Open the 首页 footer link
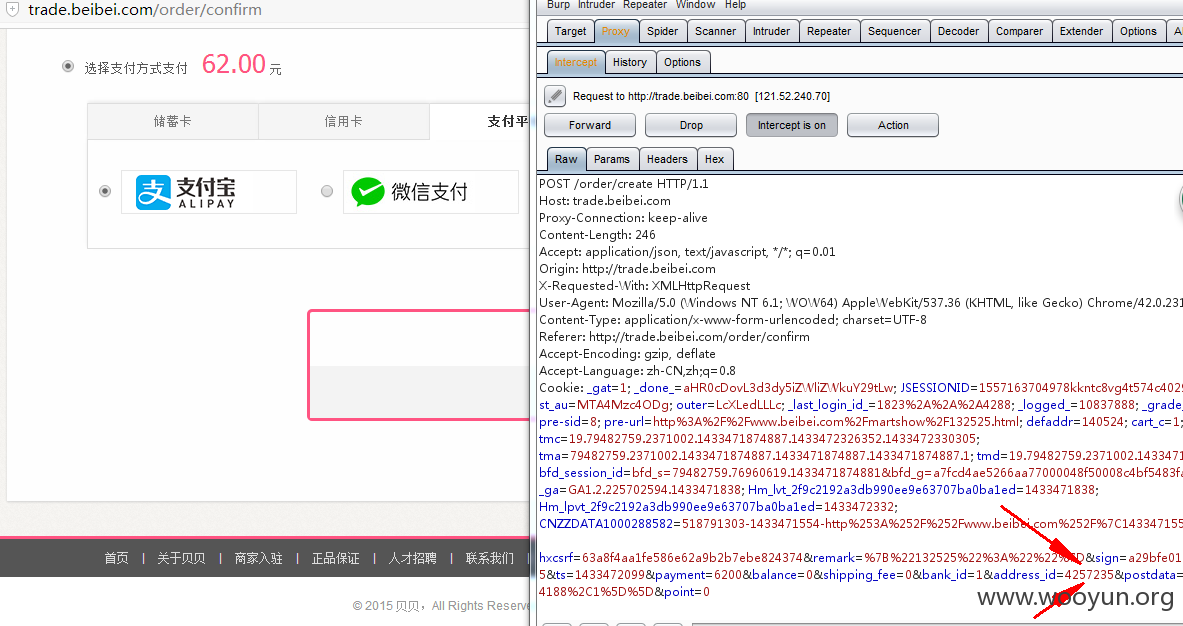The height and width of the screenshot is (626, 1183). [x=116, y=558]
